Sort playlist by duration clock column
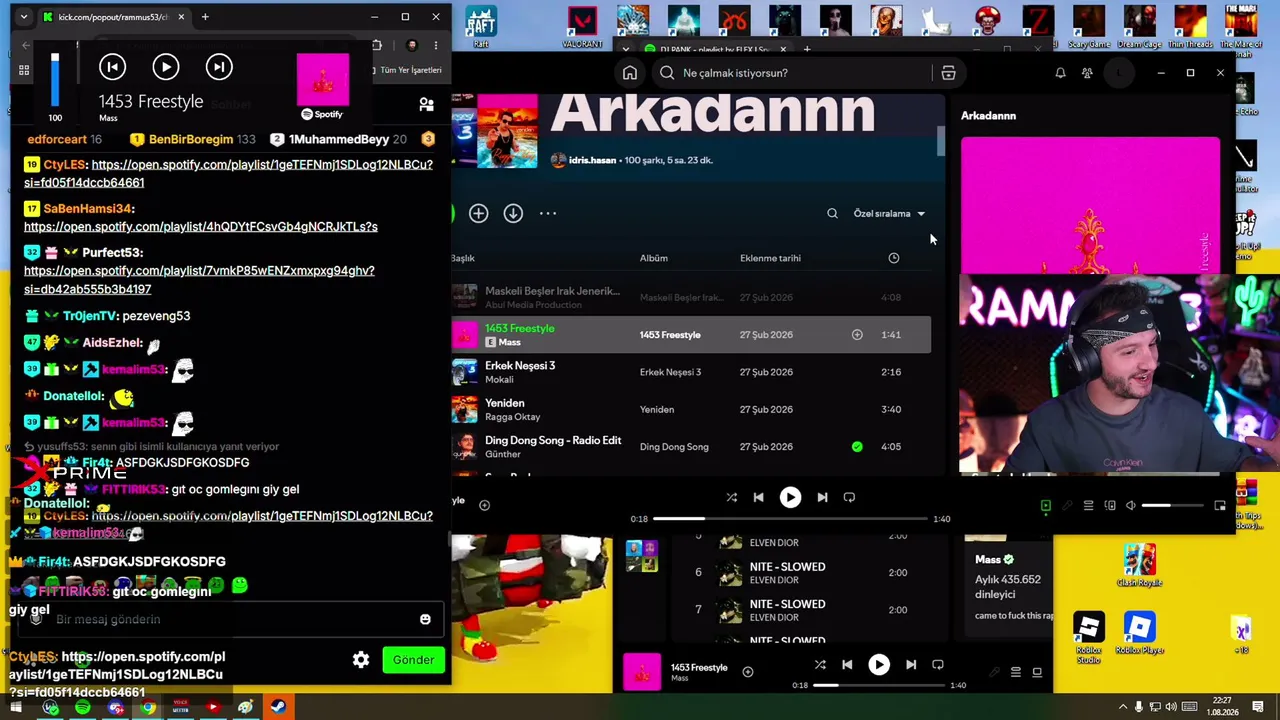 coord(893,258)
